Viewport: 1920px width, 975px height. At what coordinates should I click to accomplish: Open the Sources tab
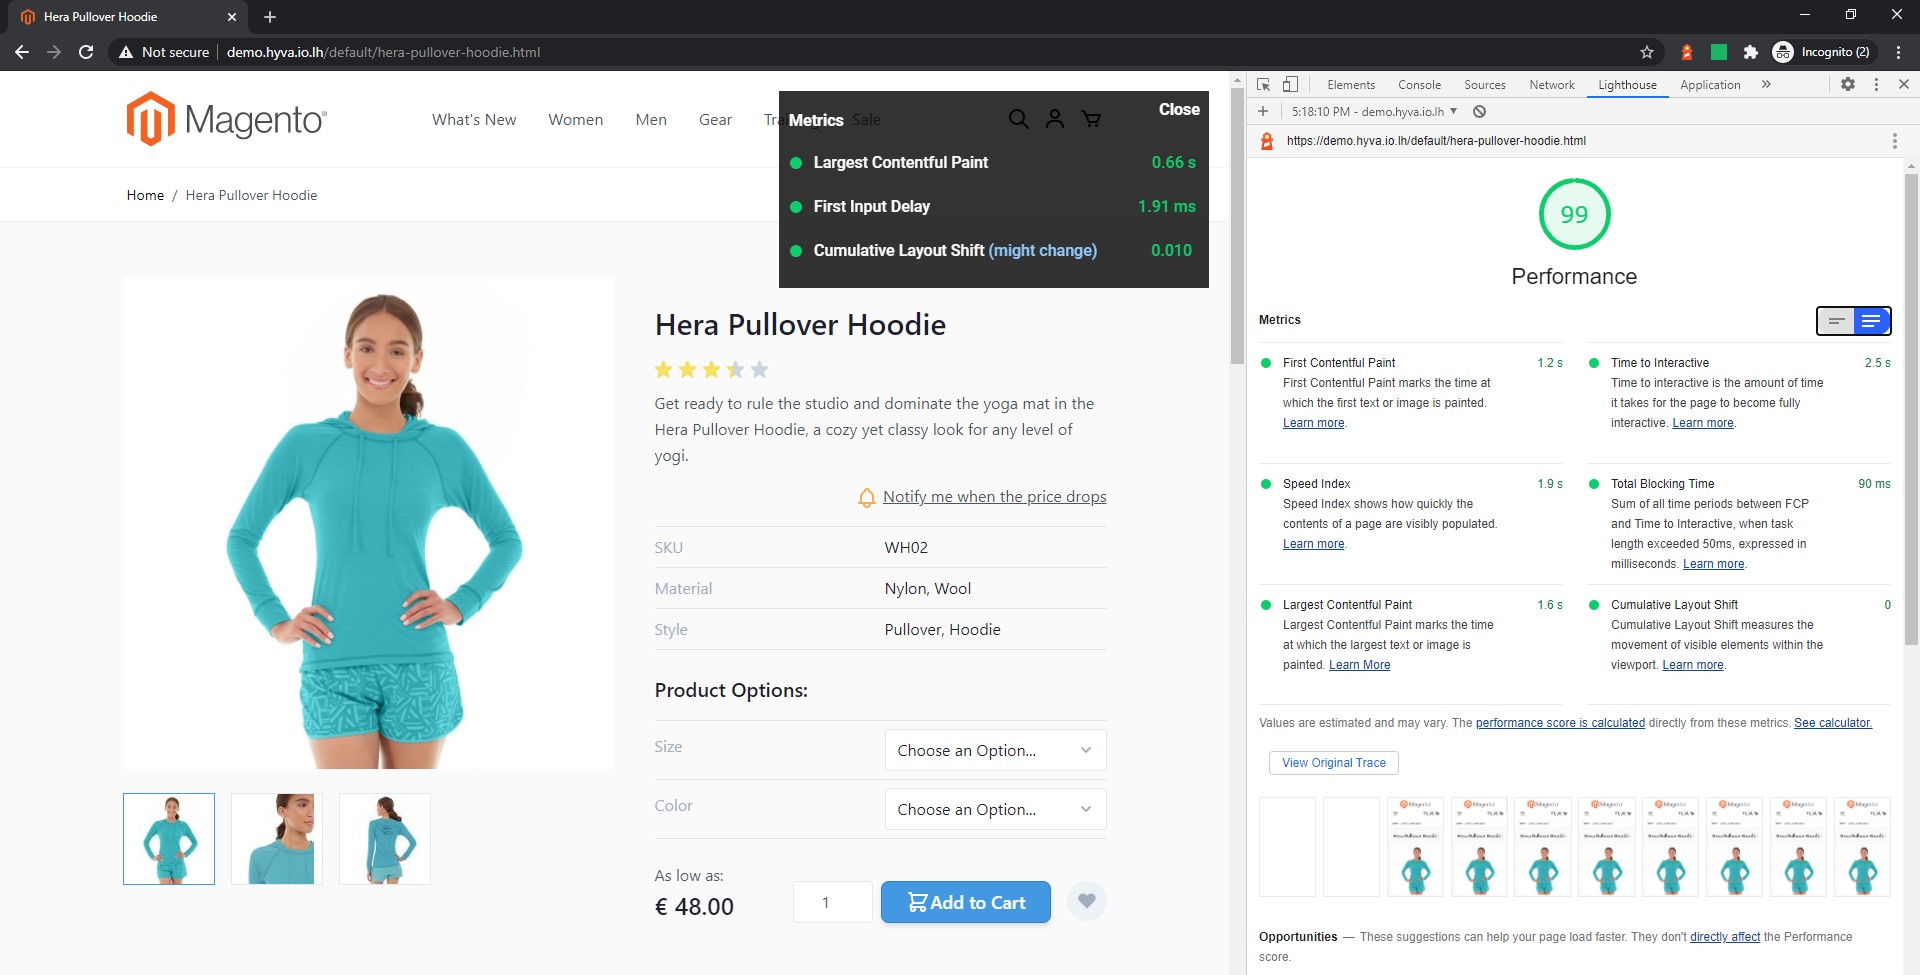point(1484,85)
